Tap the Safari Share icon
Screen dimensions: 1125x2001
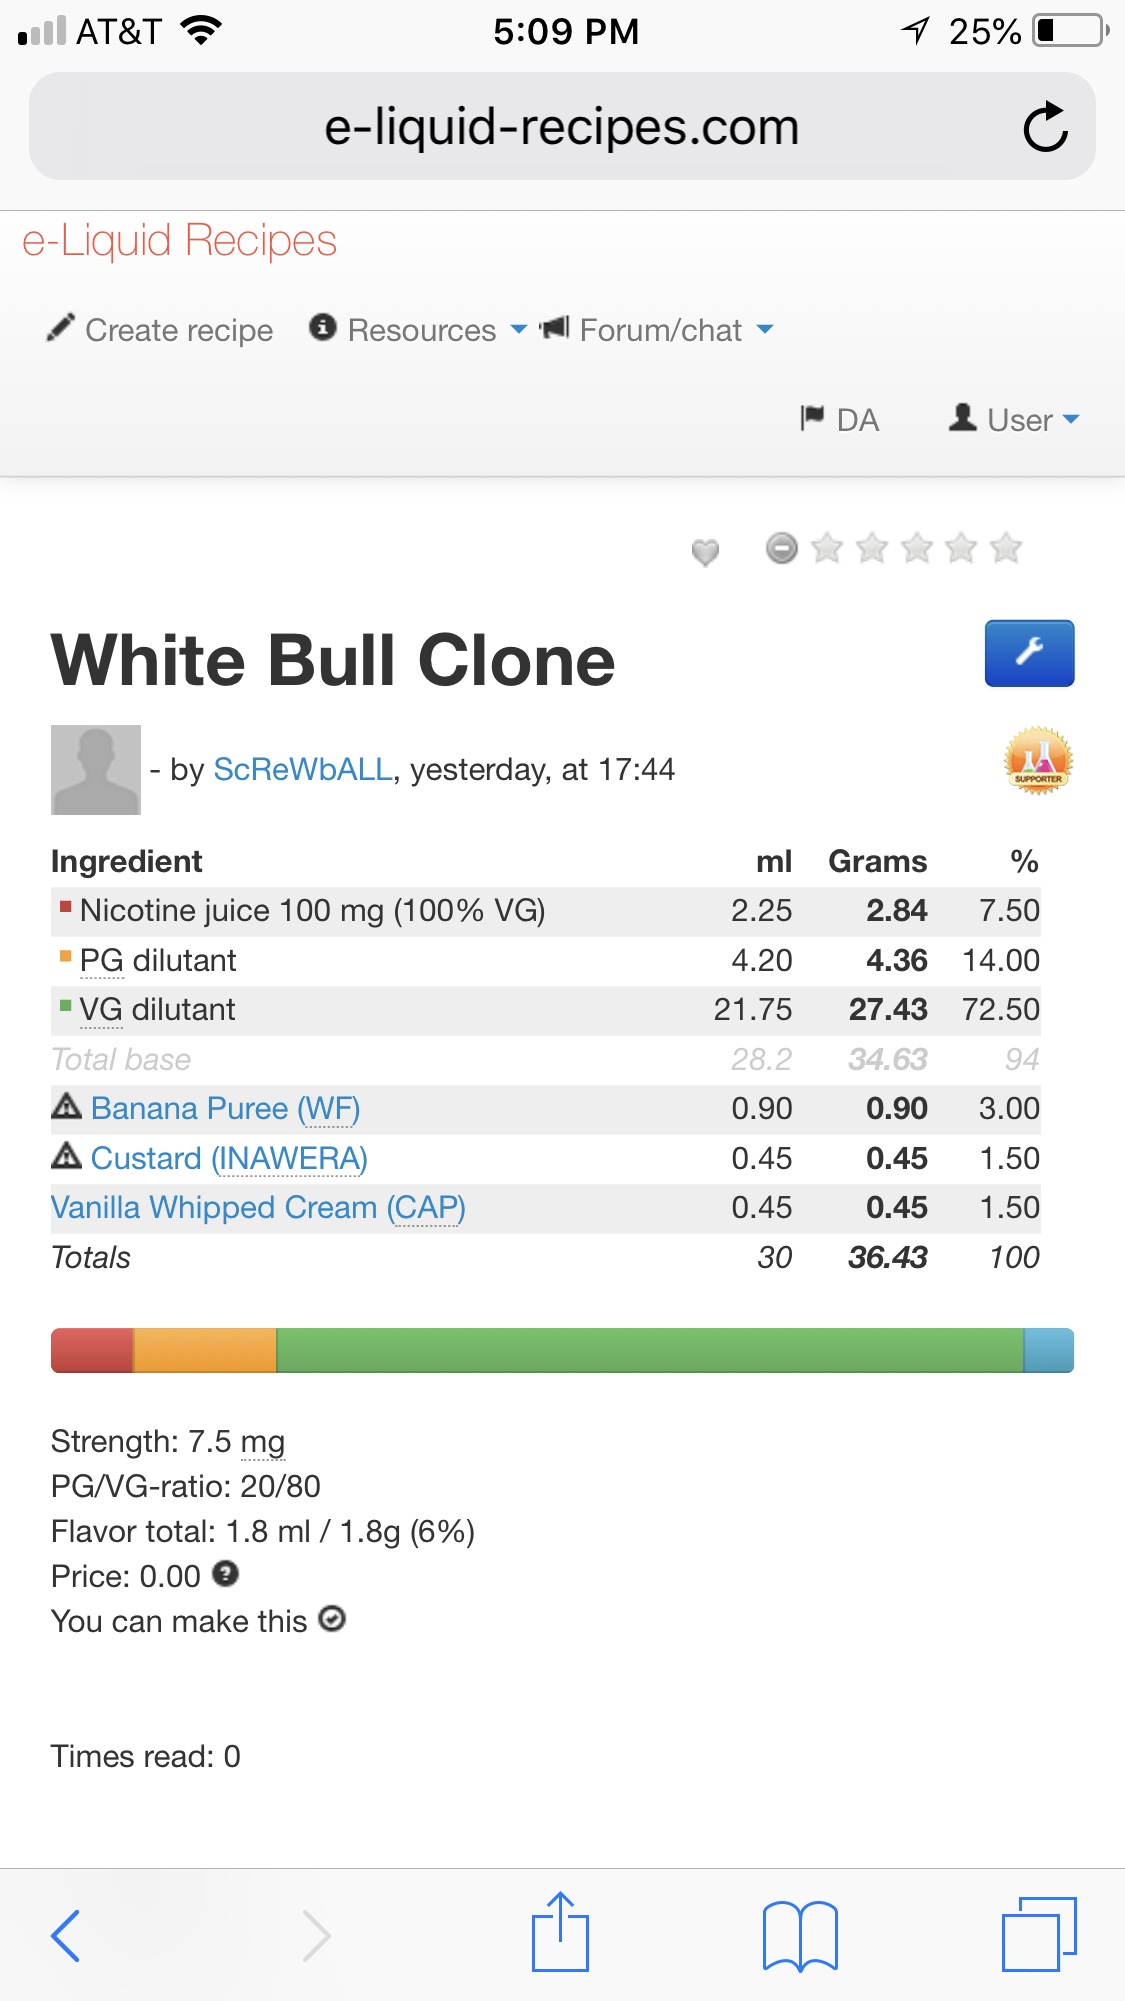pos(560,1933)
